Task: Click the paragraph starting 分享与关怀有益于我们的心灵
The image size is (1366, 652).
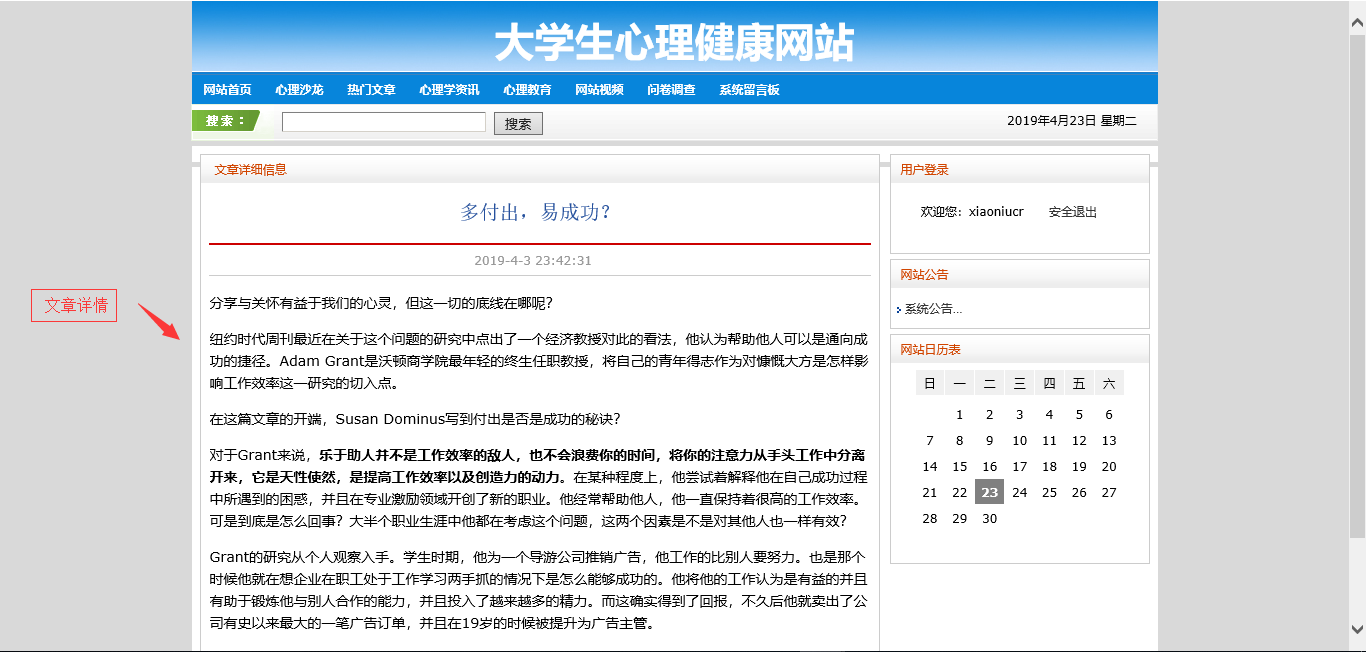Action: (x=381, y=303)
